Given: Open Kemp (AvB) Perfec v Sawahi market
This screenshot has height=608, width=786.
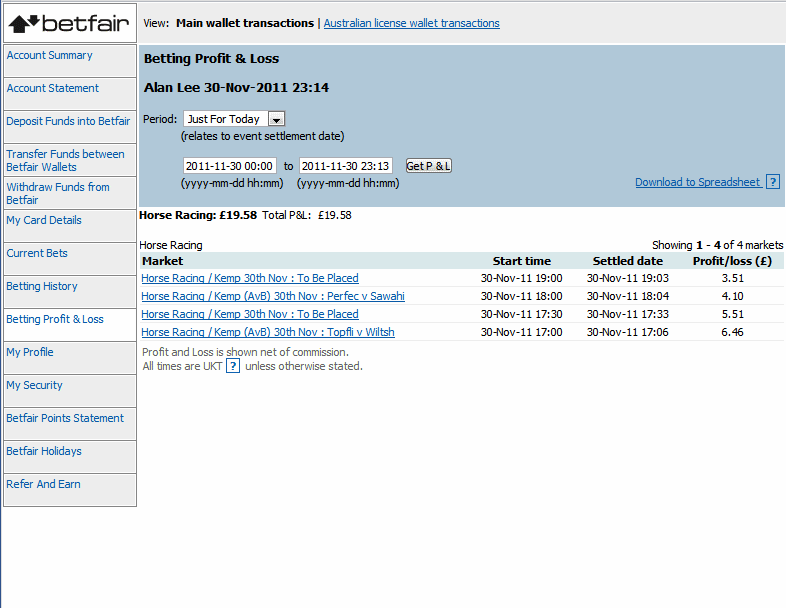Looking at the screenshot, I should (x=273, y=296).
